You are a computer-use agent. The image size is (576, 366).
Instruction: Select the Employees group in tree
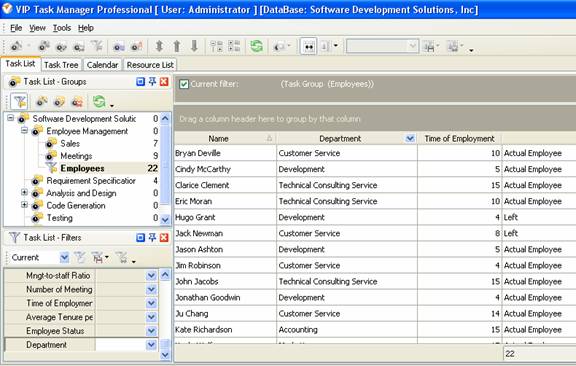(82, 168)
